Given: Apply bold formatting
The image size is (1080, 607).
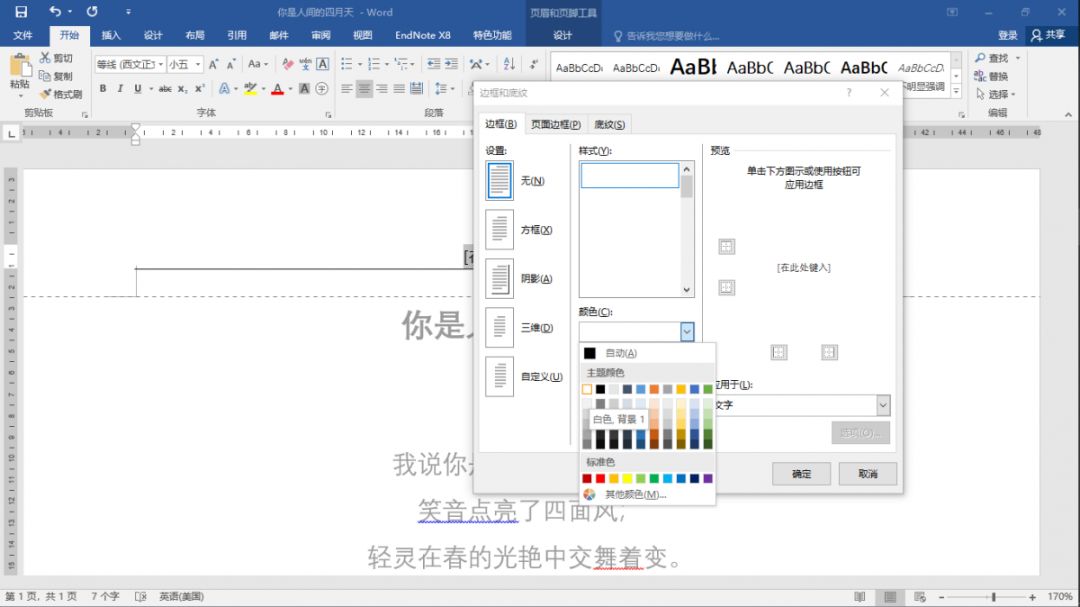Looking at the screenshot, I should point(103,89).
